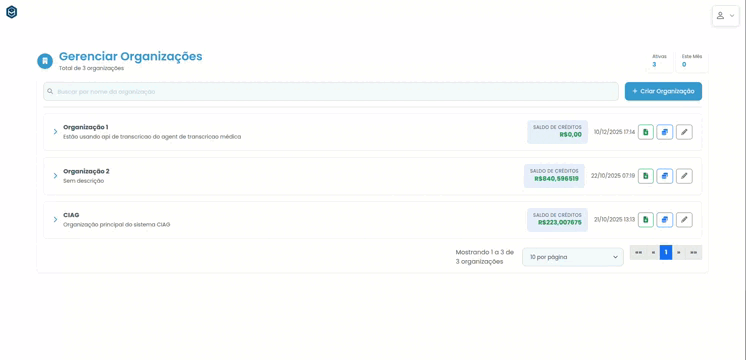Click the date 22/10/2025 07:19
This screenshot has height=360, width=746.
pos(613,176)
